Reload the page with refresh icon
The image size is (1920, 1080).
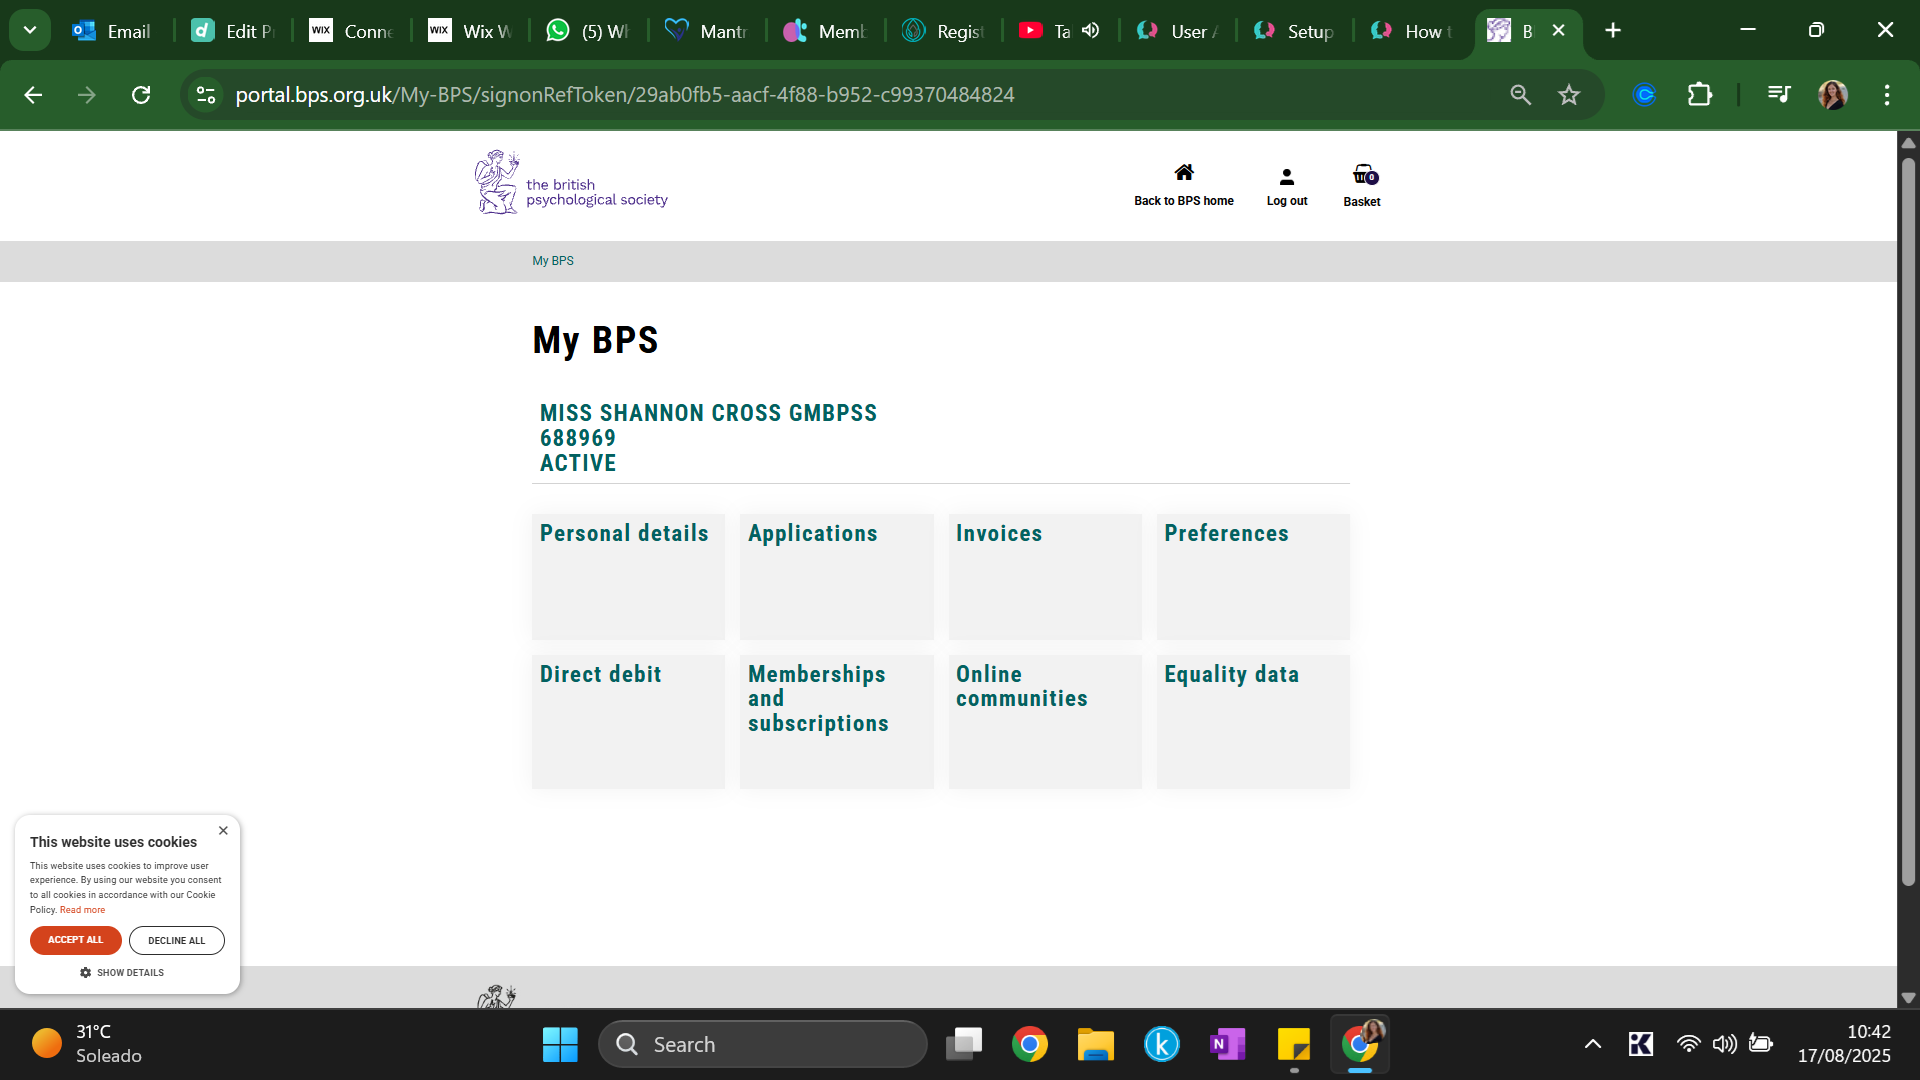pyautogui.click(x=141, y=95)
